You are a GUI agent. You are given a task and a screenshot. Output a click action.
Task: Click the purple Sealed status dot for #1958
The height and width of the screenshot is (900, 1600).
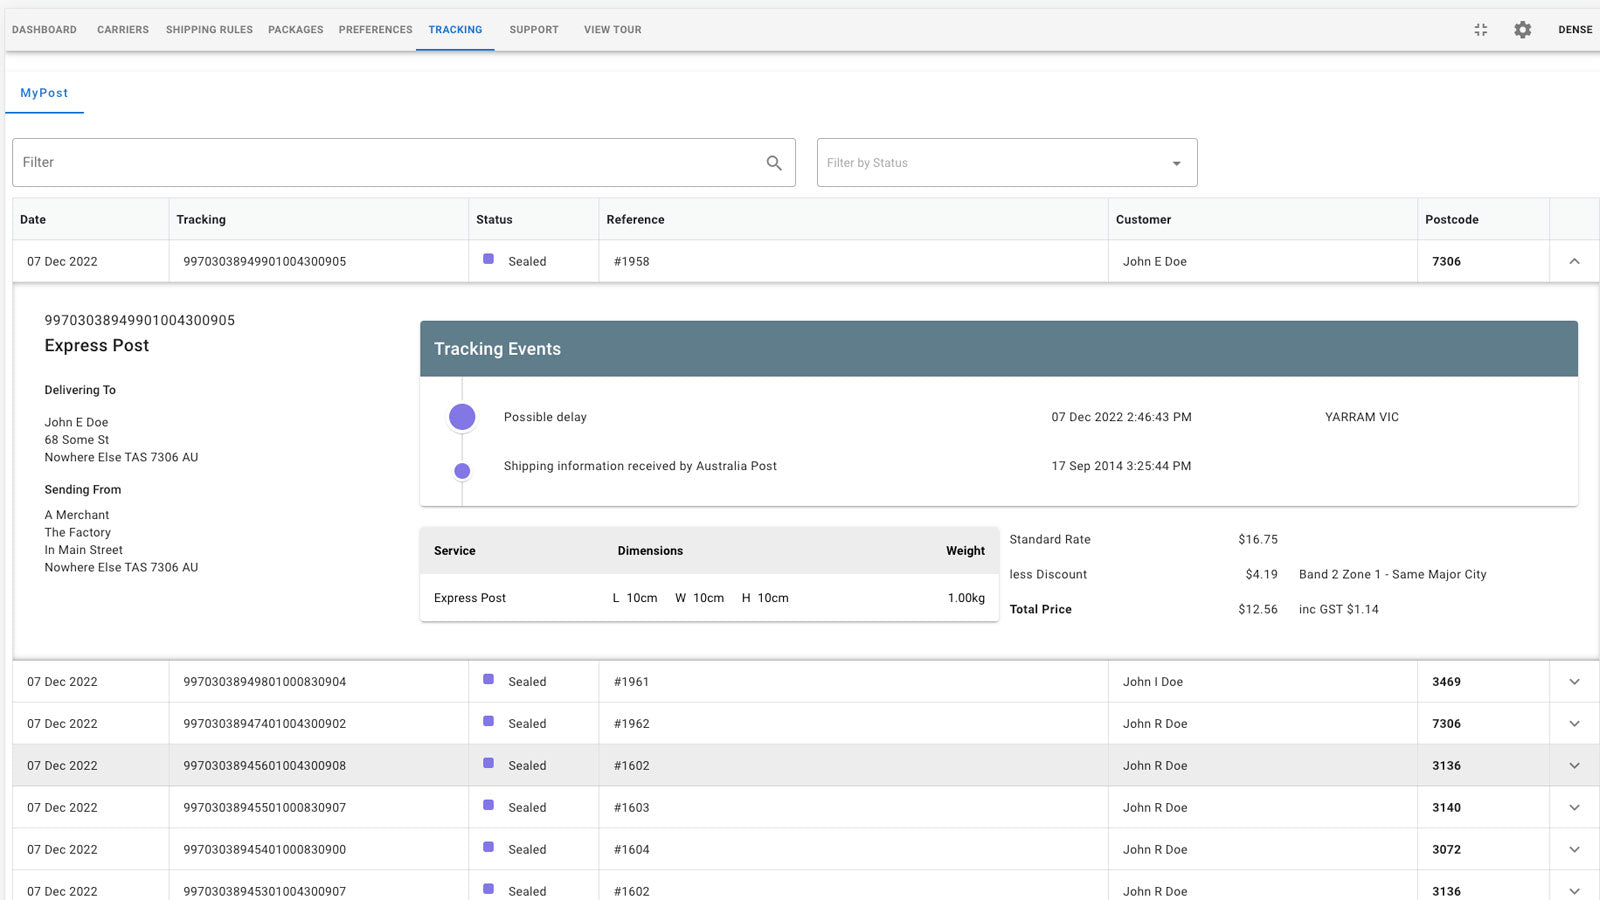pos(488,259)
